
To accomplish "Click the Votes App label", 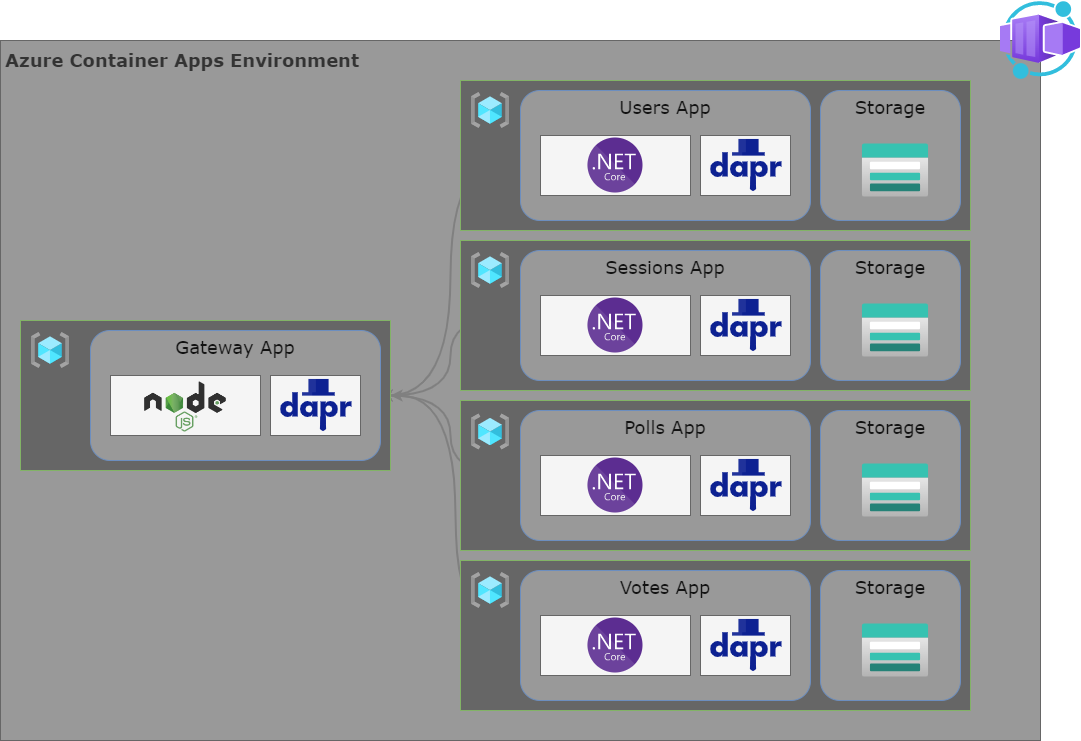I will 665,588.
